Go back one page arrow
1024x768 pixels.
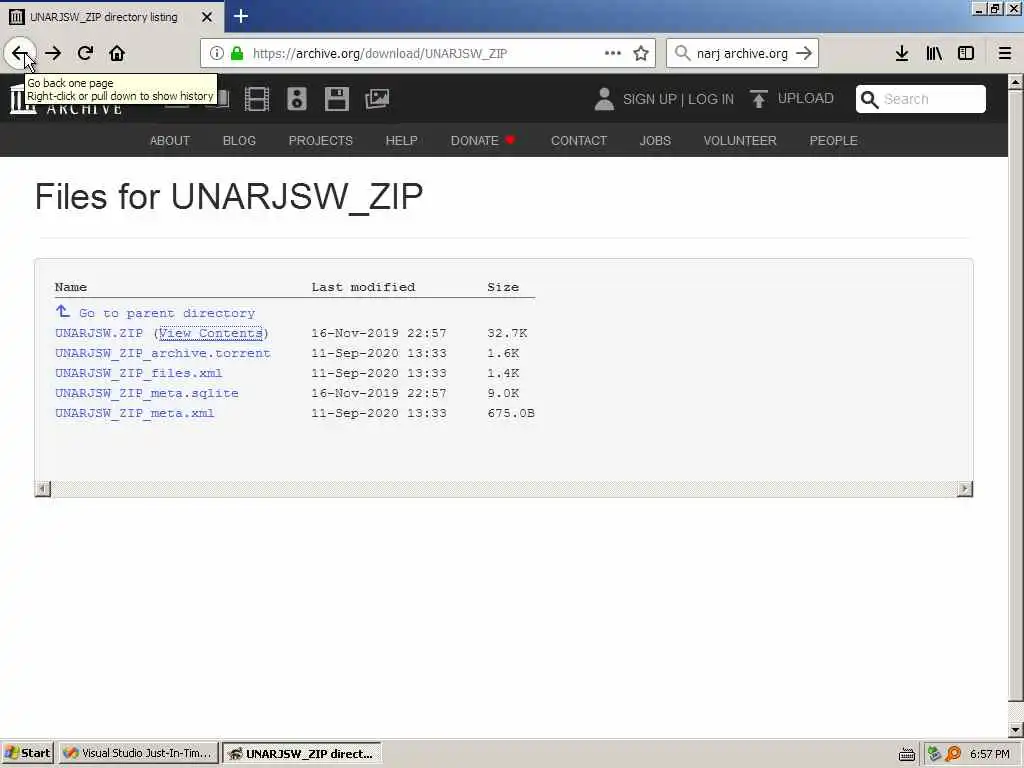coord(20,53)
